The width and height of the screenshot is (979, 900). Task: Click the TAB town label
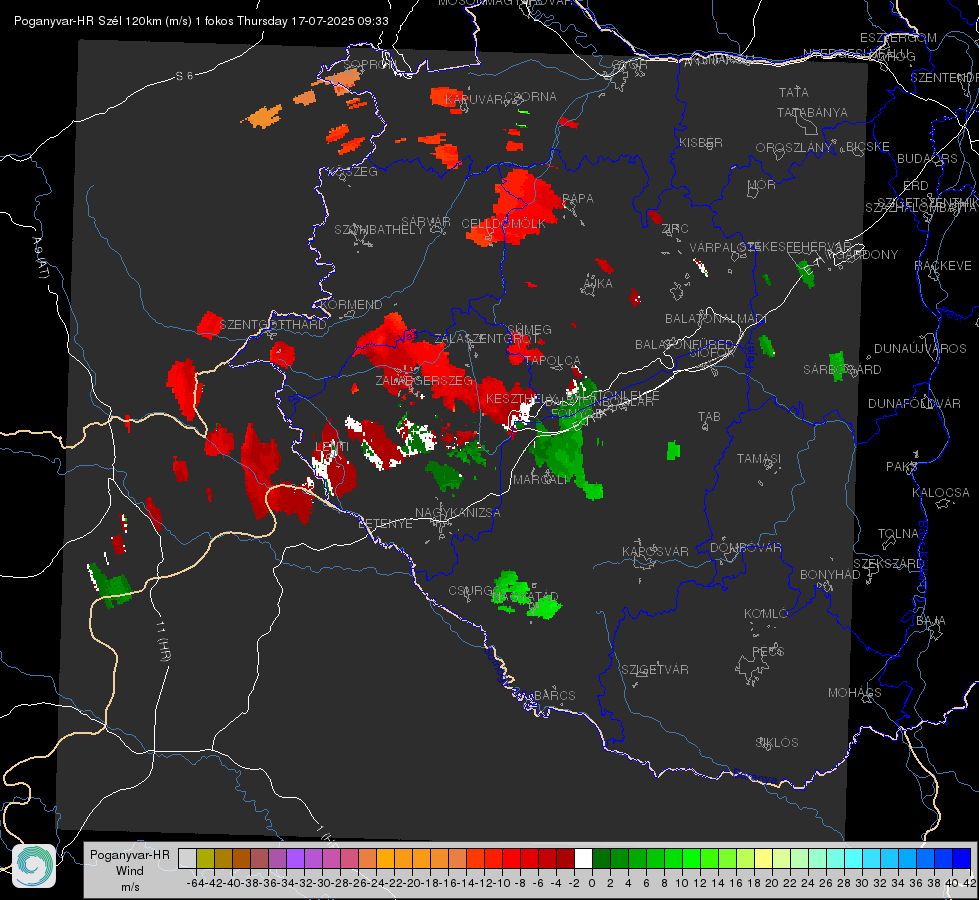point(709,417)
